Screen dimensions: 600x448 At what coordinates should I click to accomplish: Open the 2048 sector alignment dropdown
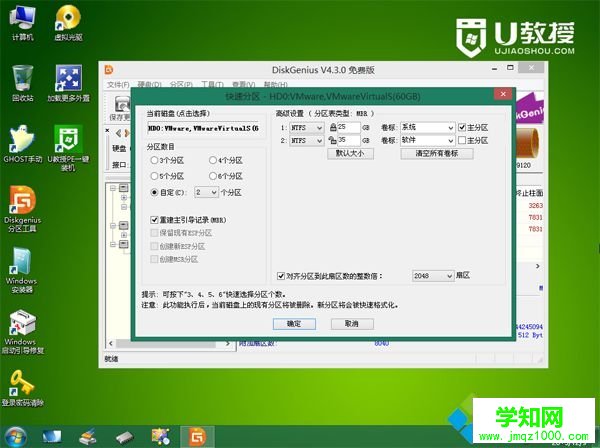pyautogui.click(x=433, y=276)
